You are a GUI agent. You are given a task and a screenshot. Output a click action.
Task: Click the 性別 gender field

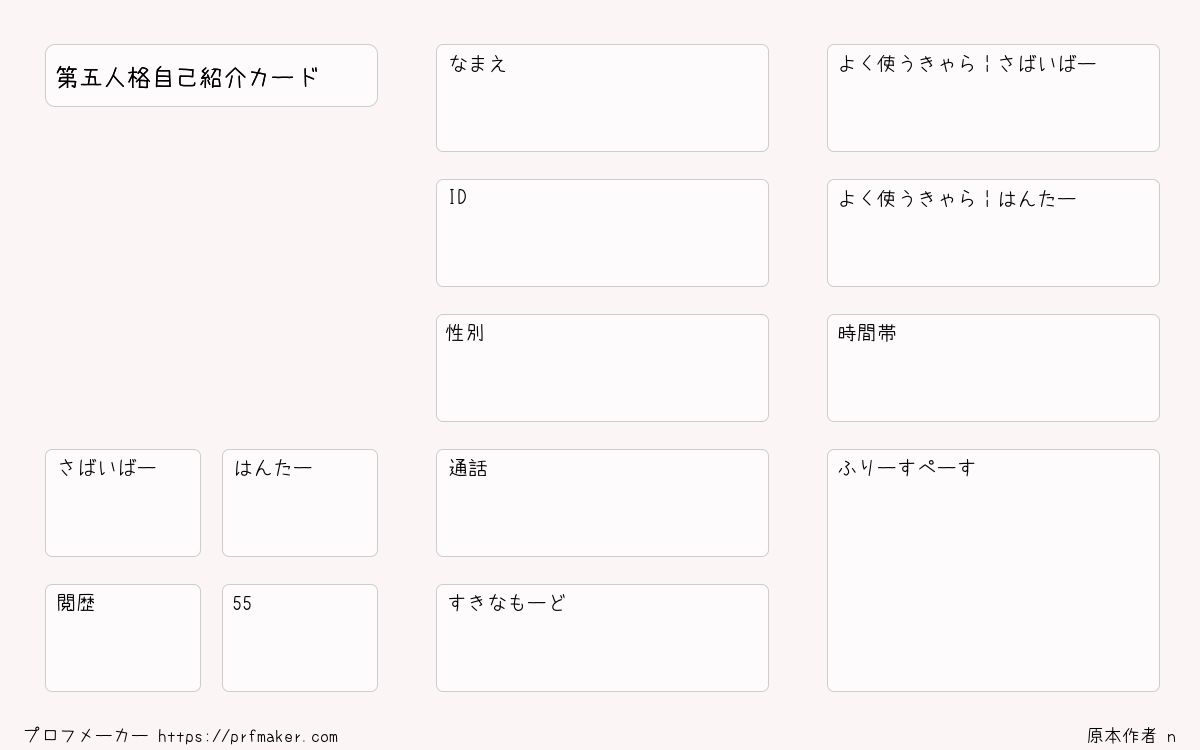pyautogui.click(x=602, y=368)
